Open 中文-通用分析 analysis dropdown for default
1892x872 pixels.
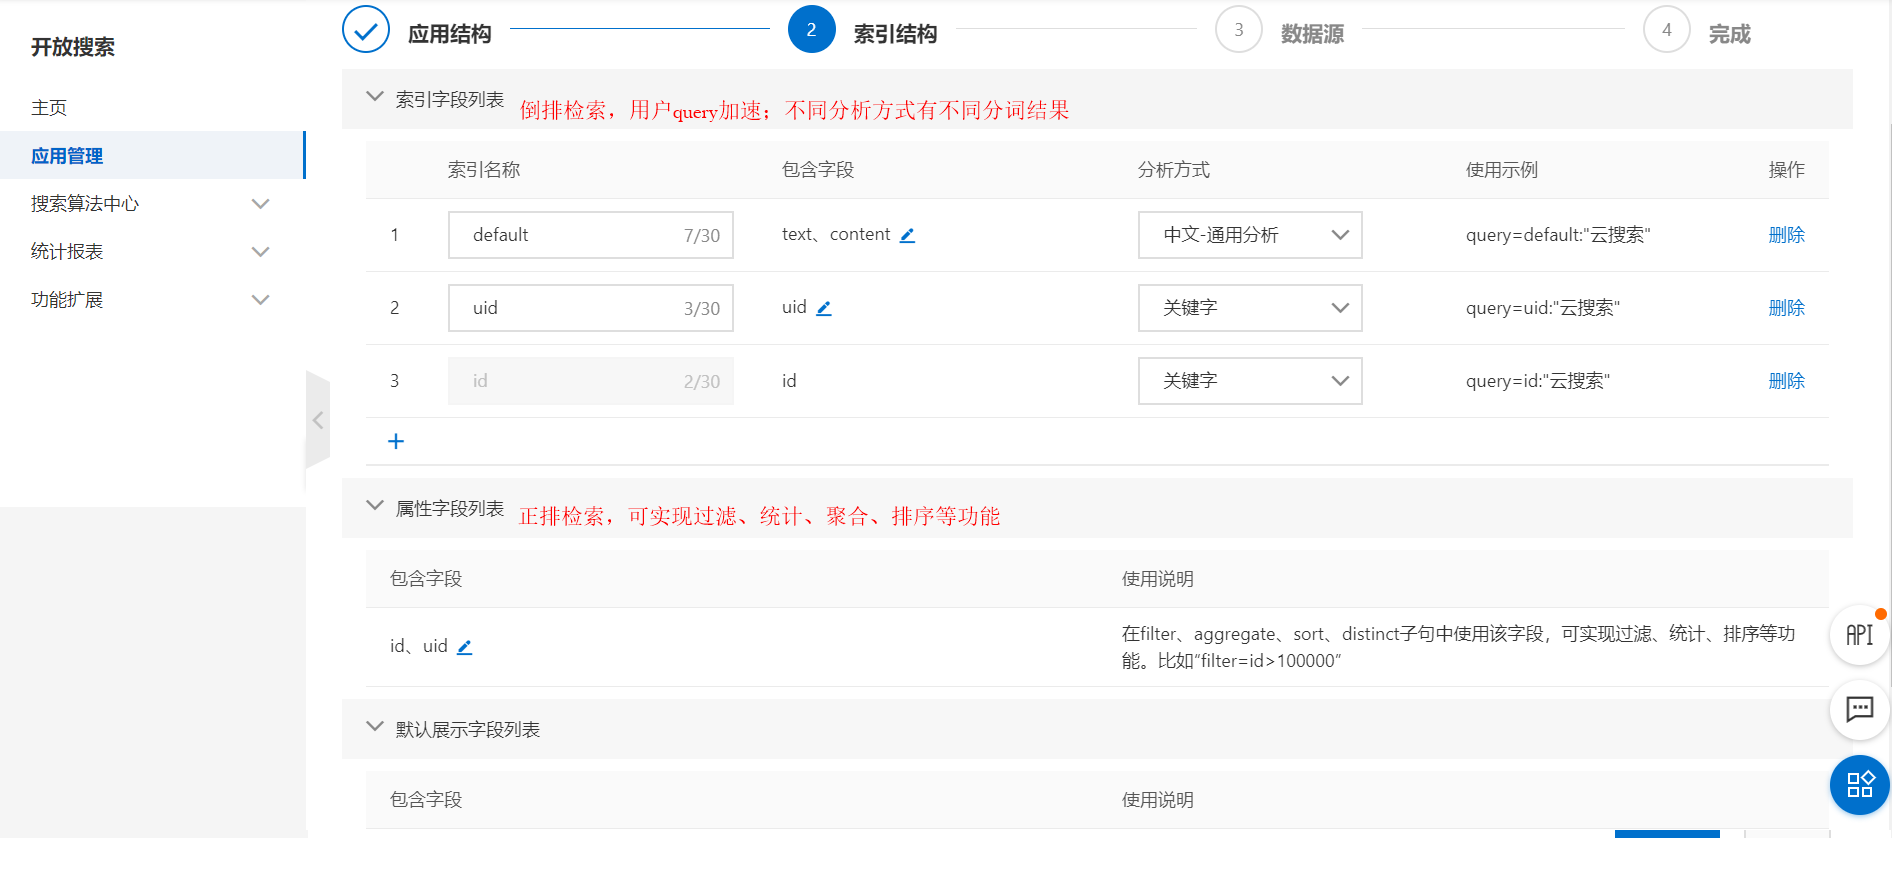(x=1250, y=235)
